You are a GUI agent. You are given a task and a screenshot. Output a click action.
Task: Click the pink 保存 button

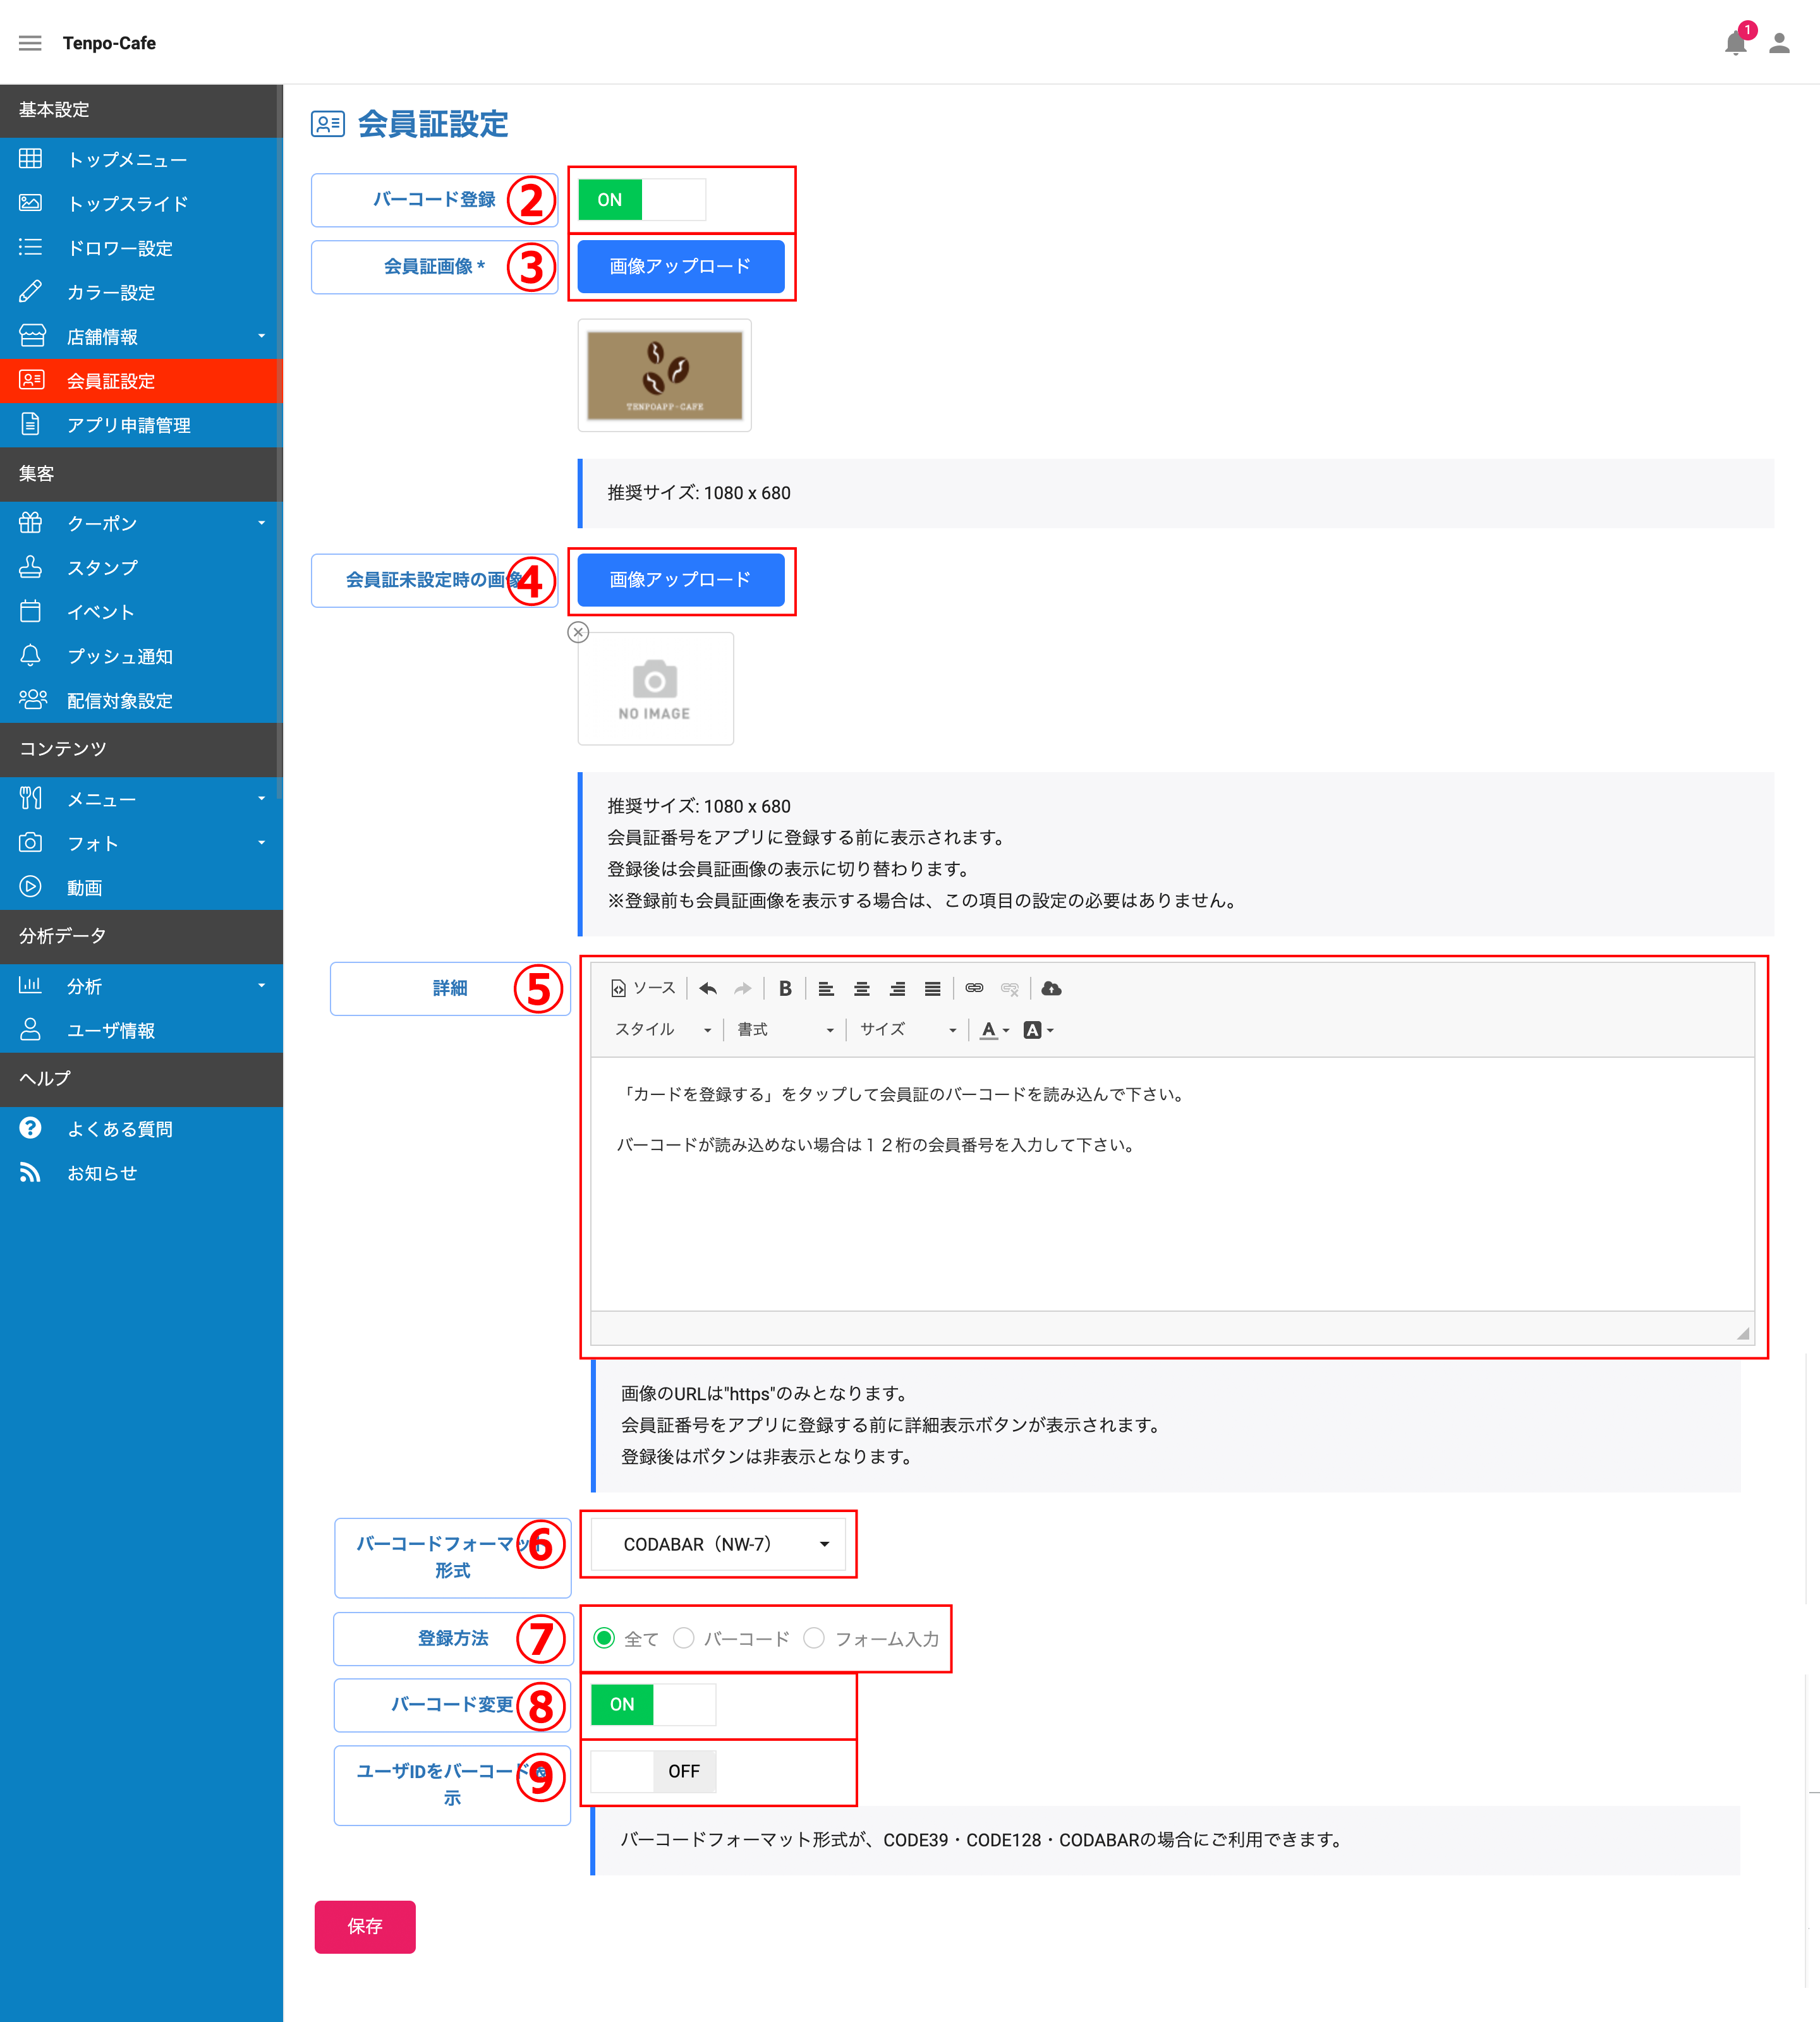click(365, 1926)
